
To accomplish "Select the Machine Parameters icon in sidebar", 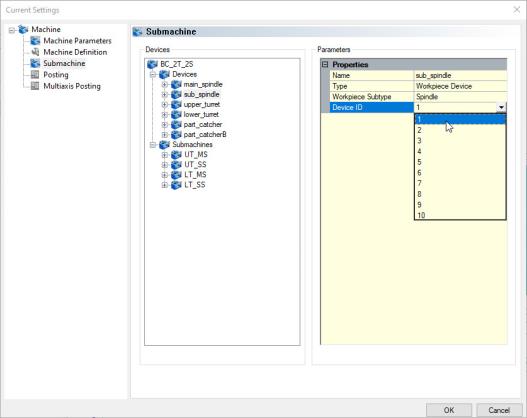I will tap(35, 41).
